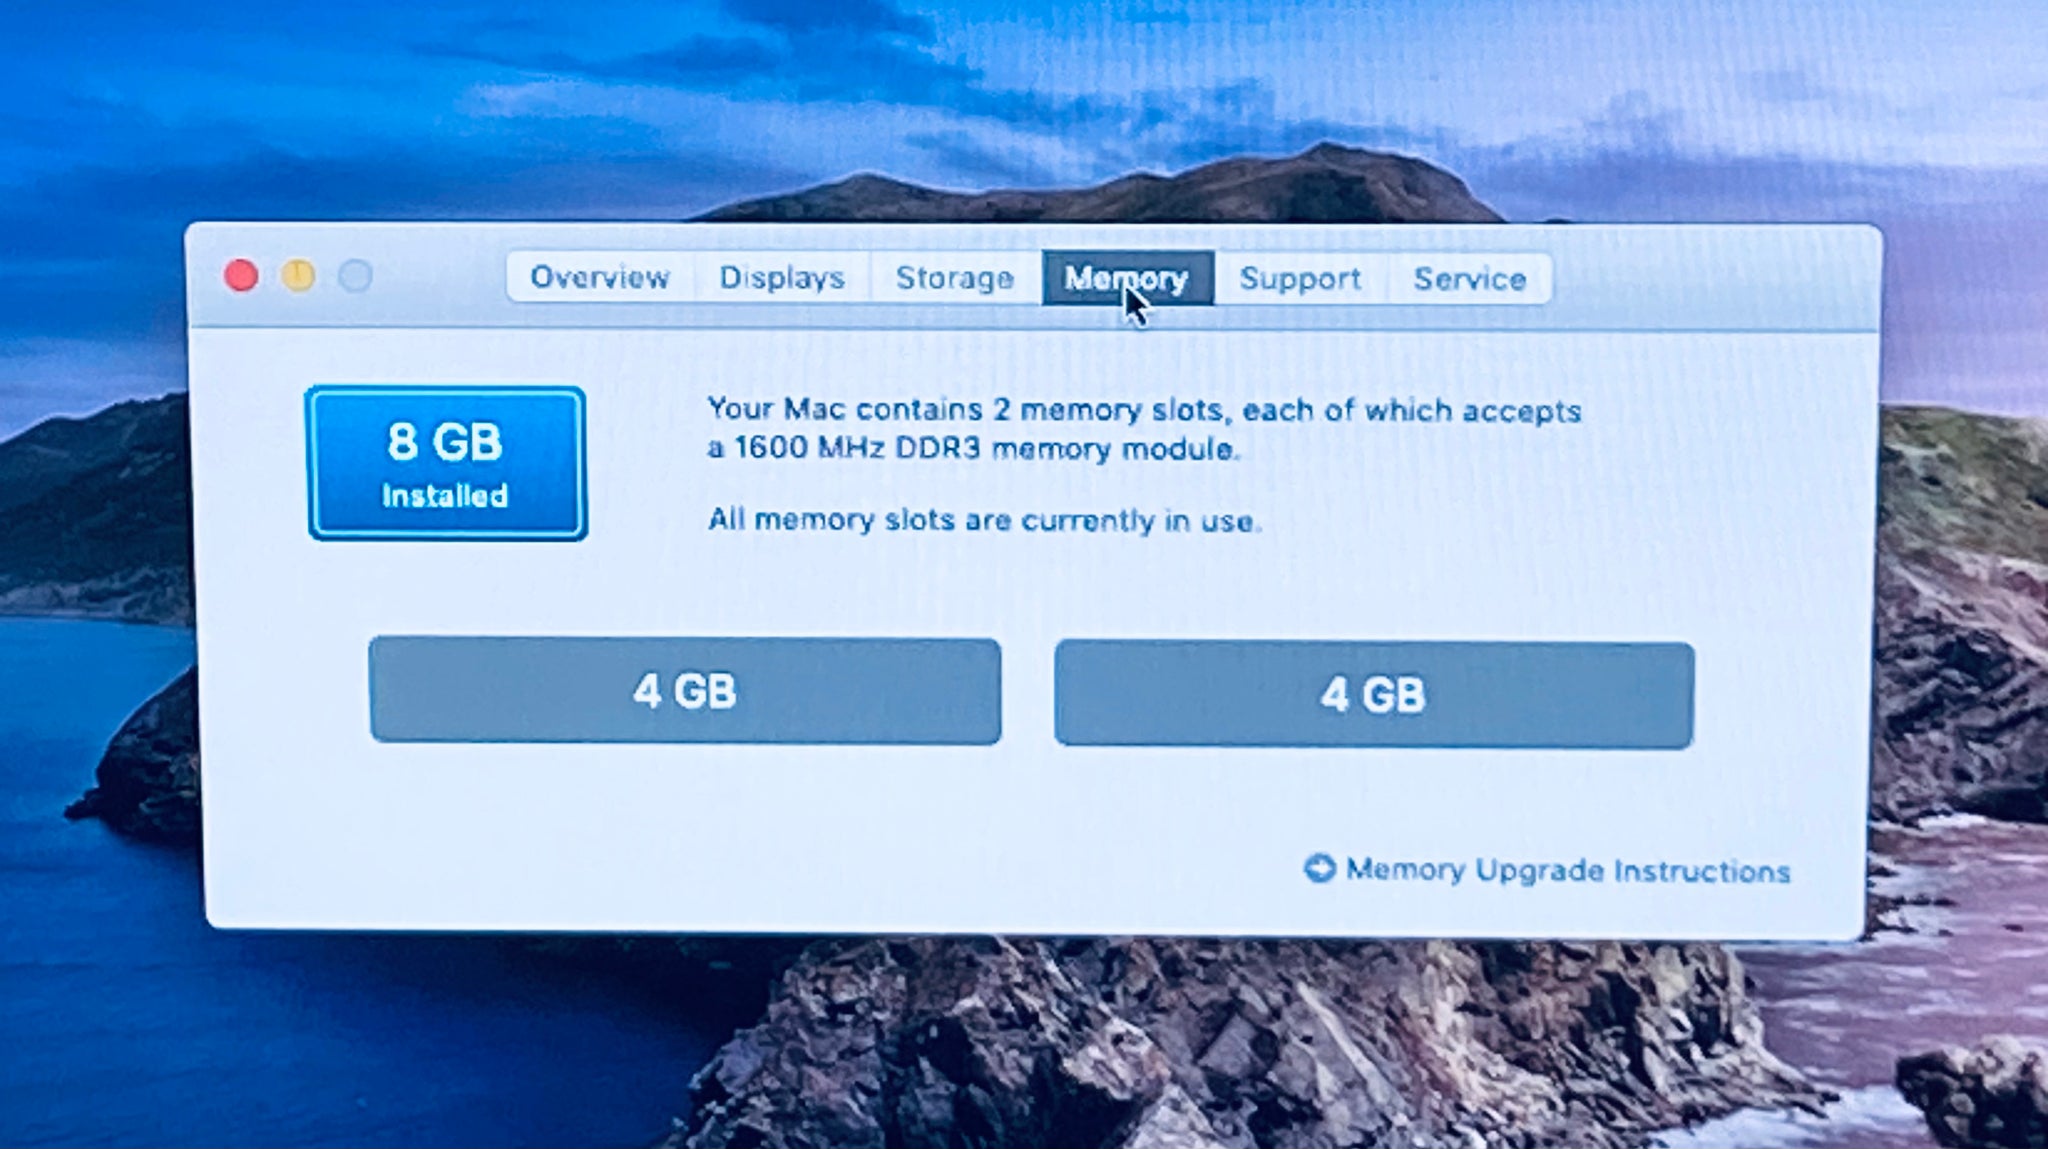The height and width of the screenshot is (1149, 2048).
Task: Select the first 4 GB memory slot
Action: [685, 691]
